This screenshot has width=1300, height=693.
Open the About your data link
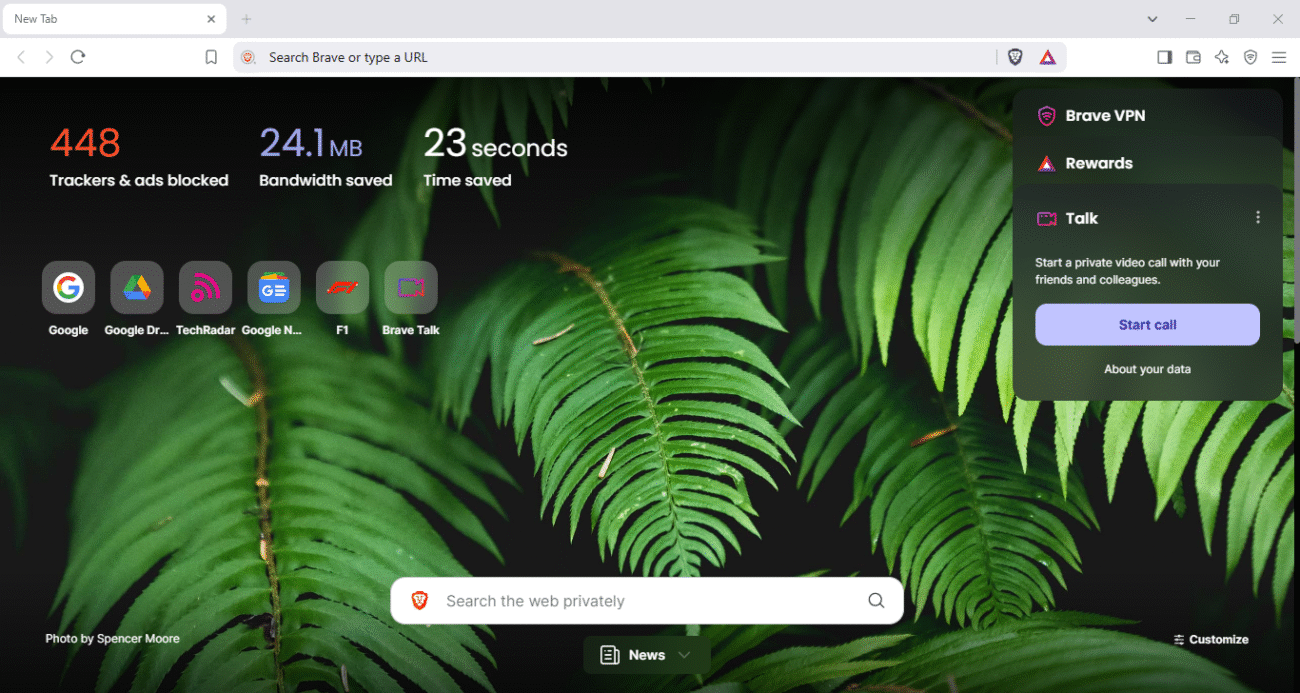click(1147, 368)
